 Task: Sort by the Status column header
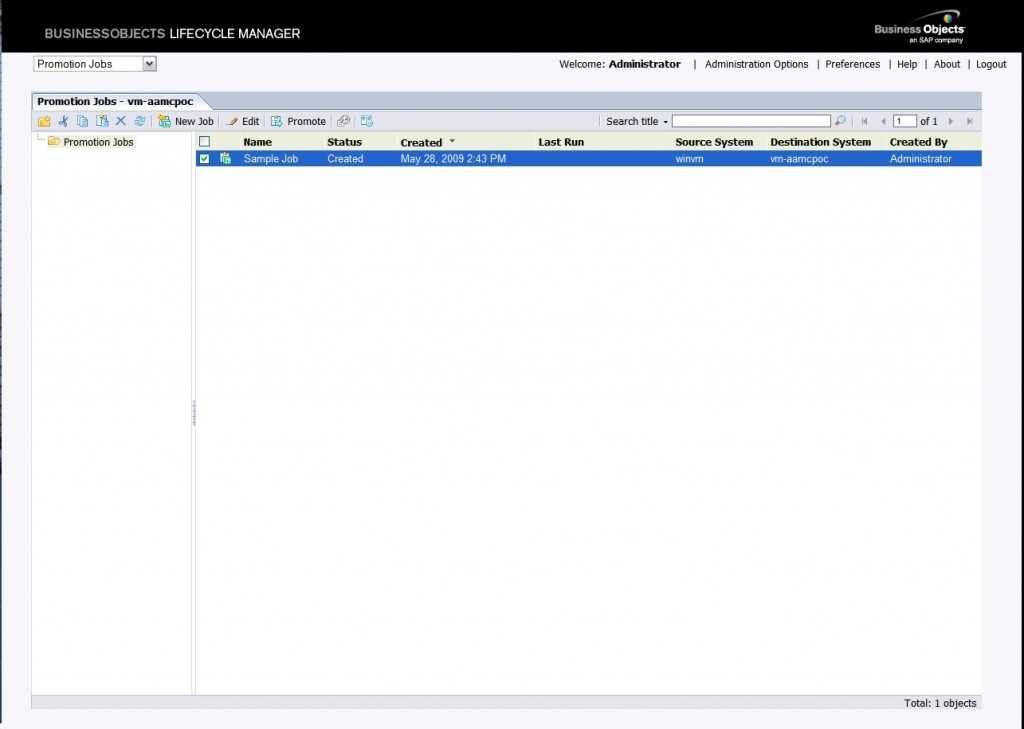(344, 142)
